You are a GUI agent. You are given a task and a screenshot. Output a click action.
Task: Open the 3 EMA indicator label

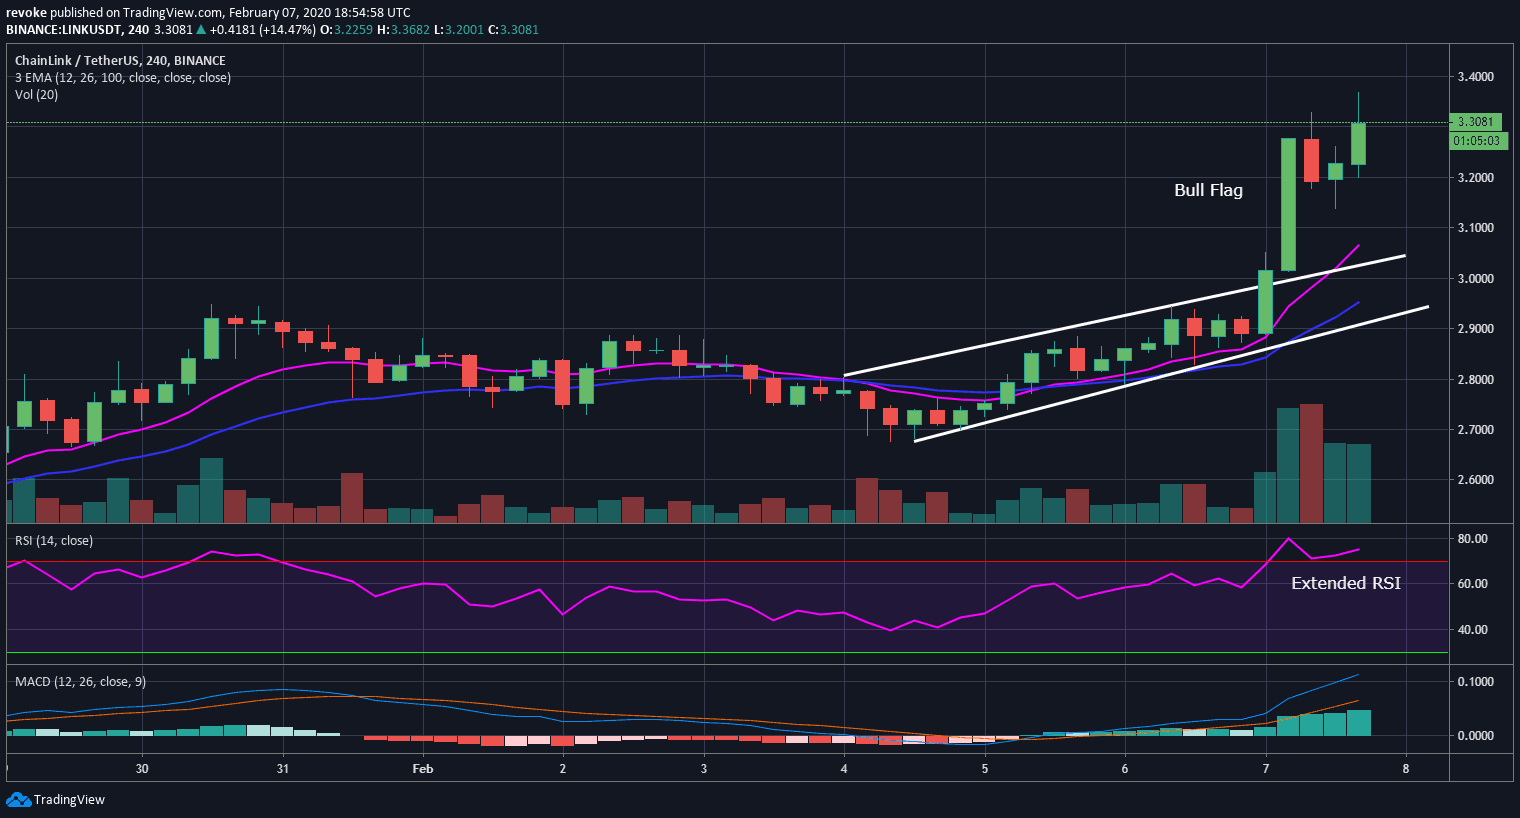click(x=122, y=77)
